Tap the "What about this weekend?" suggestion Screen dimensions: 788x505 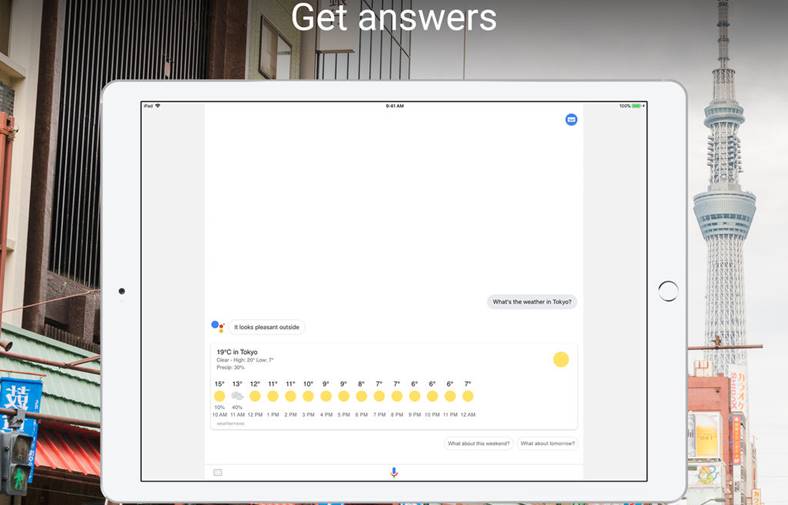478,444
